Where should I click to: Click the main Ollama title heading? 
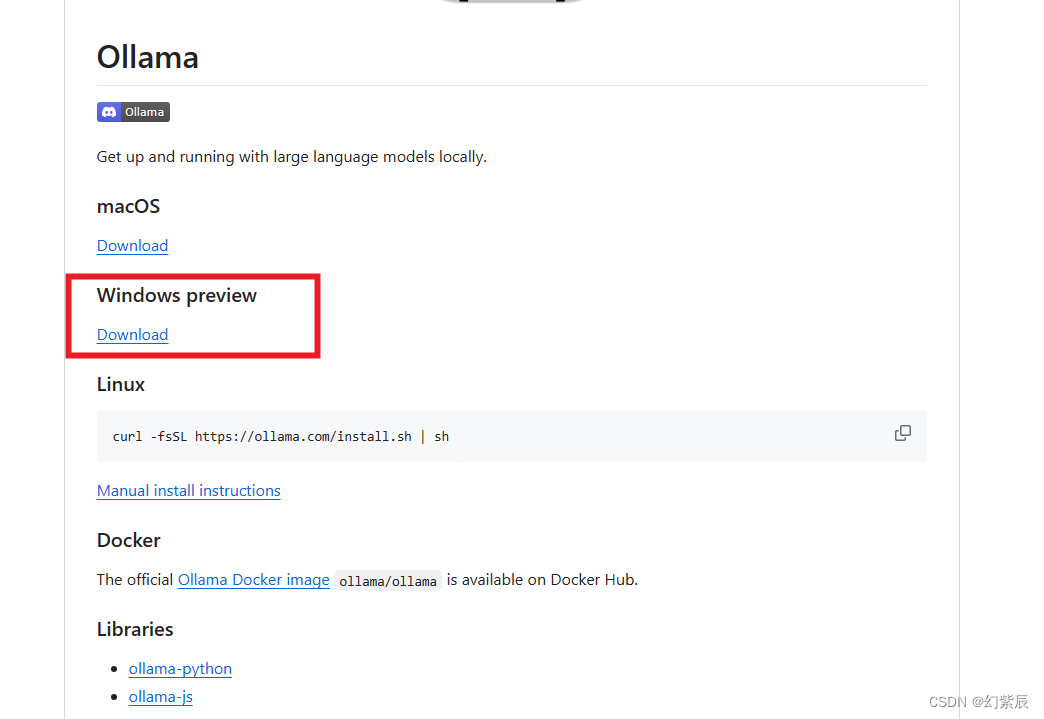pos(148,57)
